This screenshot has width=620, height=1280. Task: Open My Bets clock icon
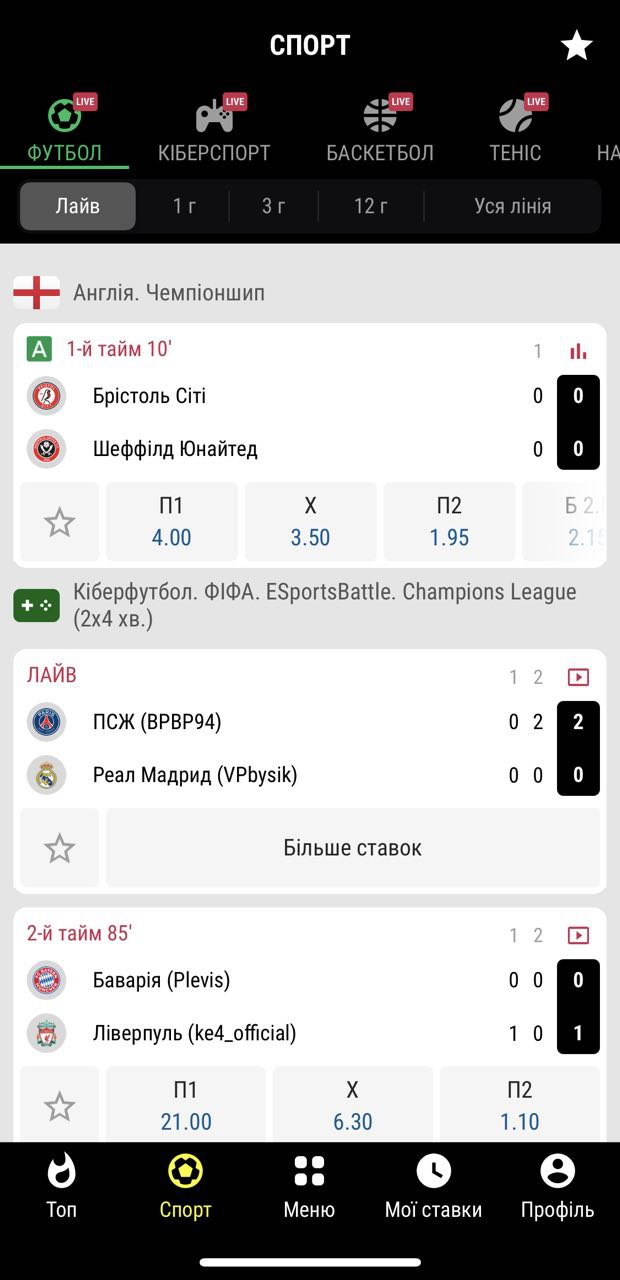pyautogui.click(x=433, y=1186)
